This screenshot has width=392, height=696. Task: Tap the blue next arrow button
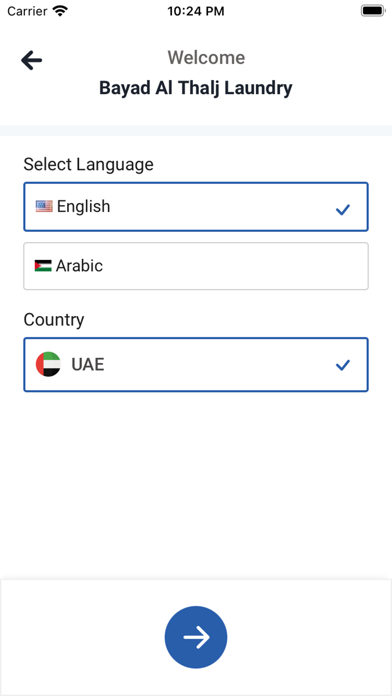tap(196, 637)
